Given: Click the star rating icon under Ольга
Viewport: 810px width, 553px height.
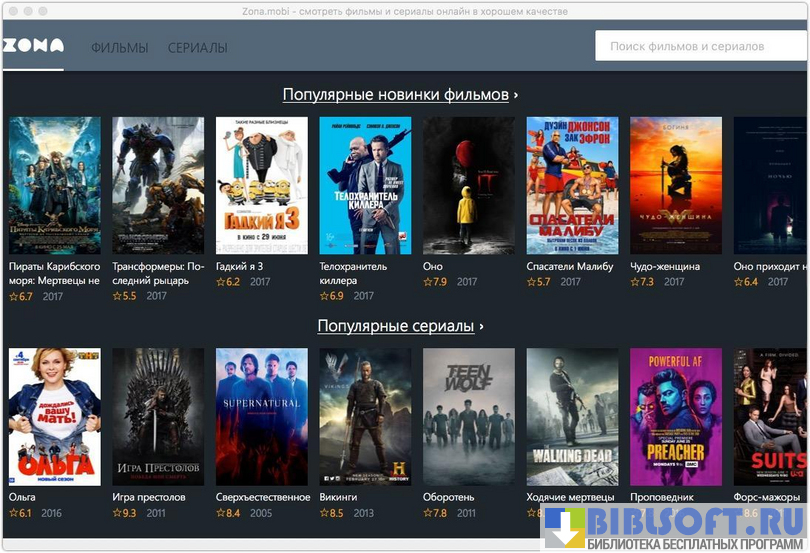Looking at the screenshot, I should [14, 513].
